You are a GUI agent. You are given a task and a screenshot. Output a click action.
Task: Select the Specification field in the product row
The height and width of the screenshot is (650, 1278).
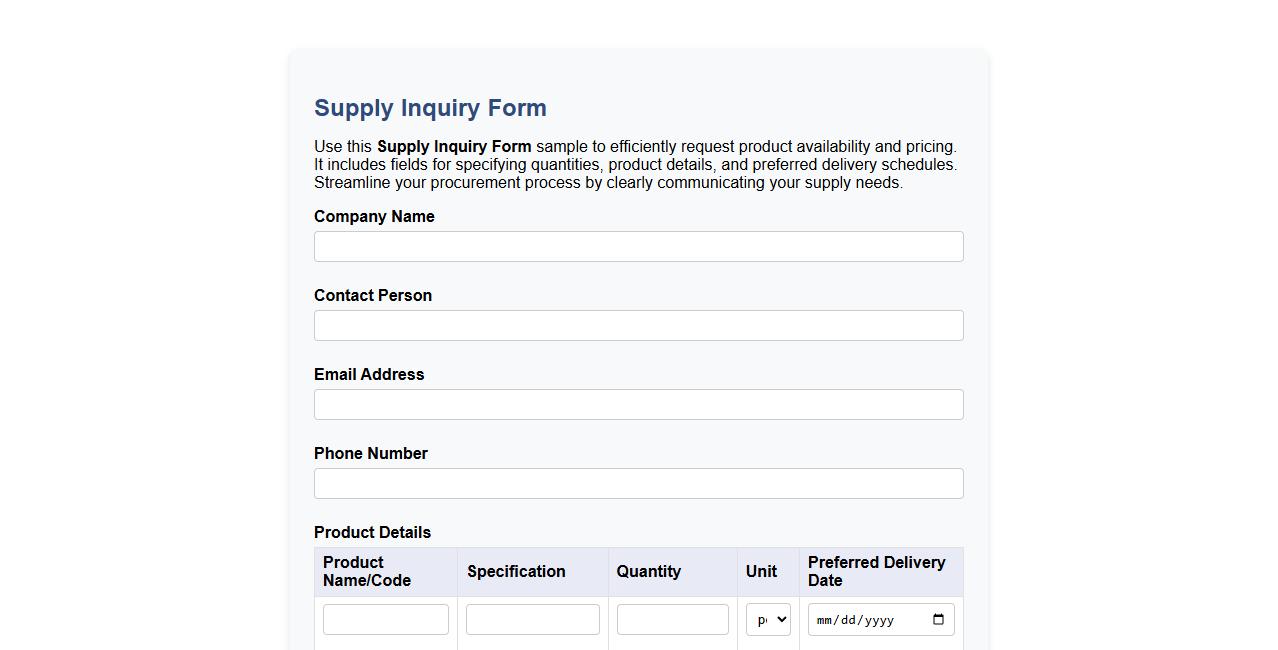[532, 619]
